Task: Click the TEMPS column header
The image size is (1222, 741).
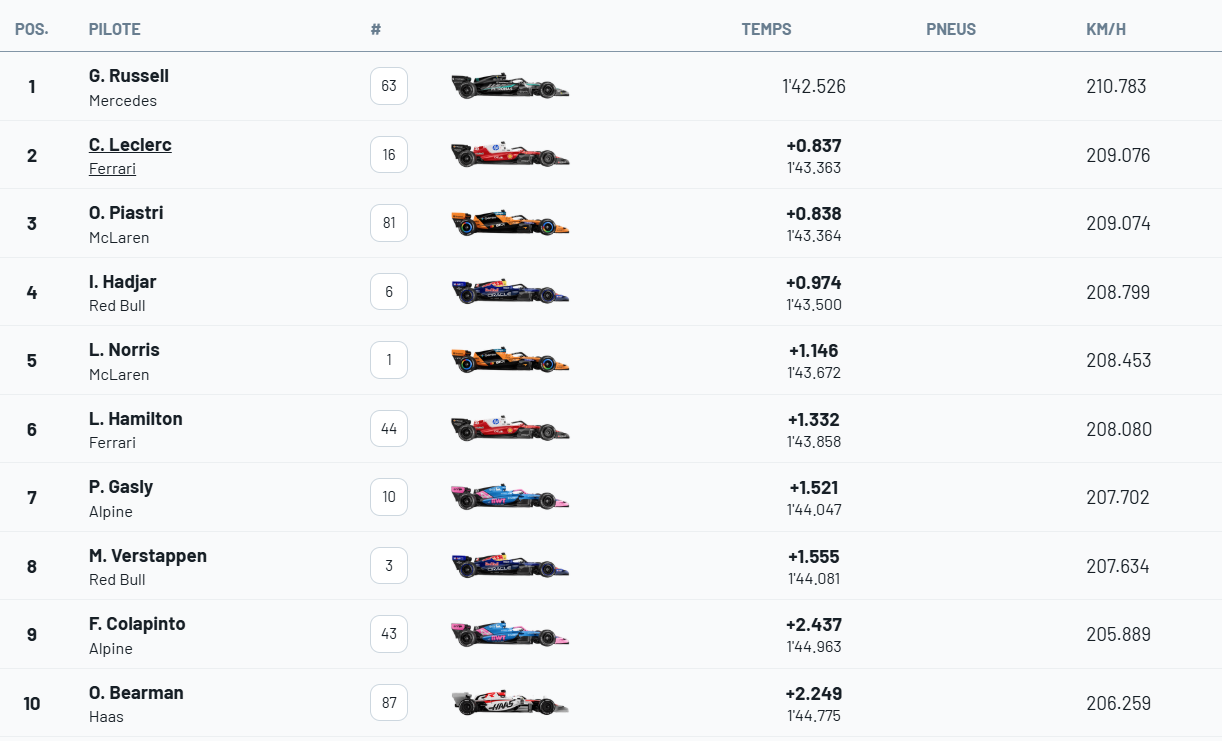Action: tap(766, 29)
